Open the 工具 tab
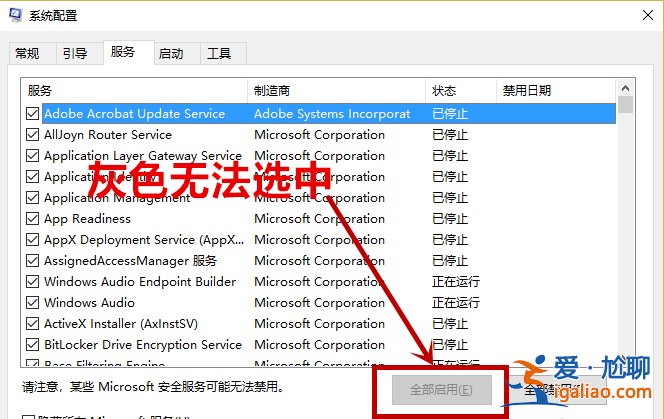The height and width of the screenshot is (419, 664). (223, 53)
